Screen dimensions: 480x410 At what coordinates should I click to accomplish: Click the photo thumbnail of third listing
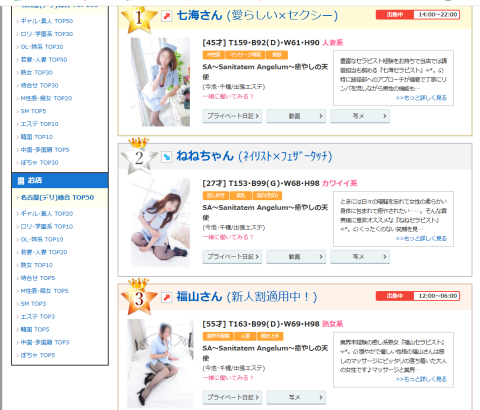pos(160,363)
